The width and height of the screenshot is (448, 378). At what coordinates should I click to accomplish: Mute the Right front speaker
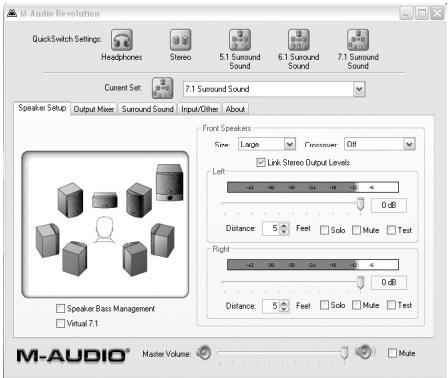(356, 305)
